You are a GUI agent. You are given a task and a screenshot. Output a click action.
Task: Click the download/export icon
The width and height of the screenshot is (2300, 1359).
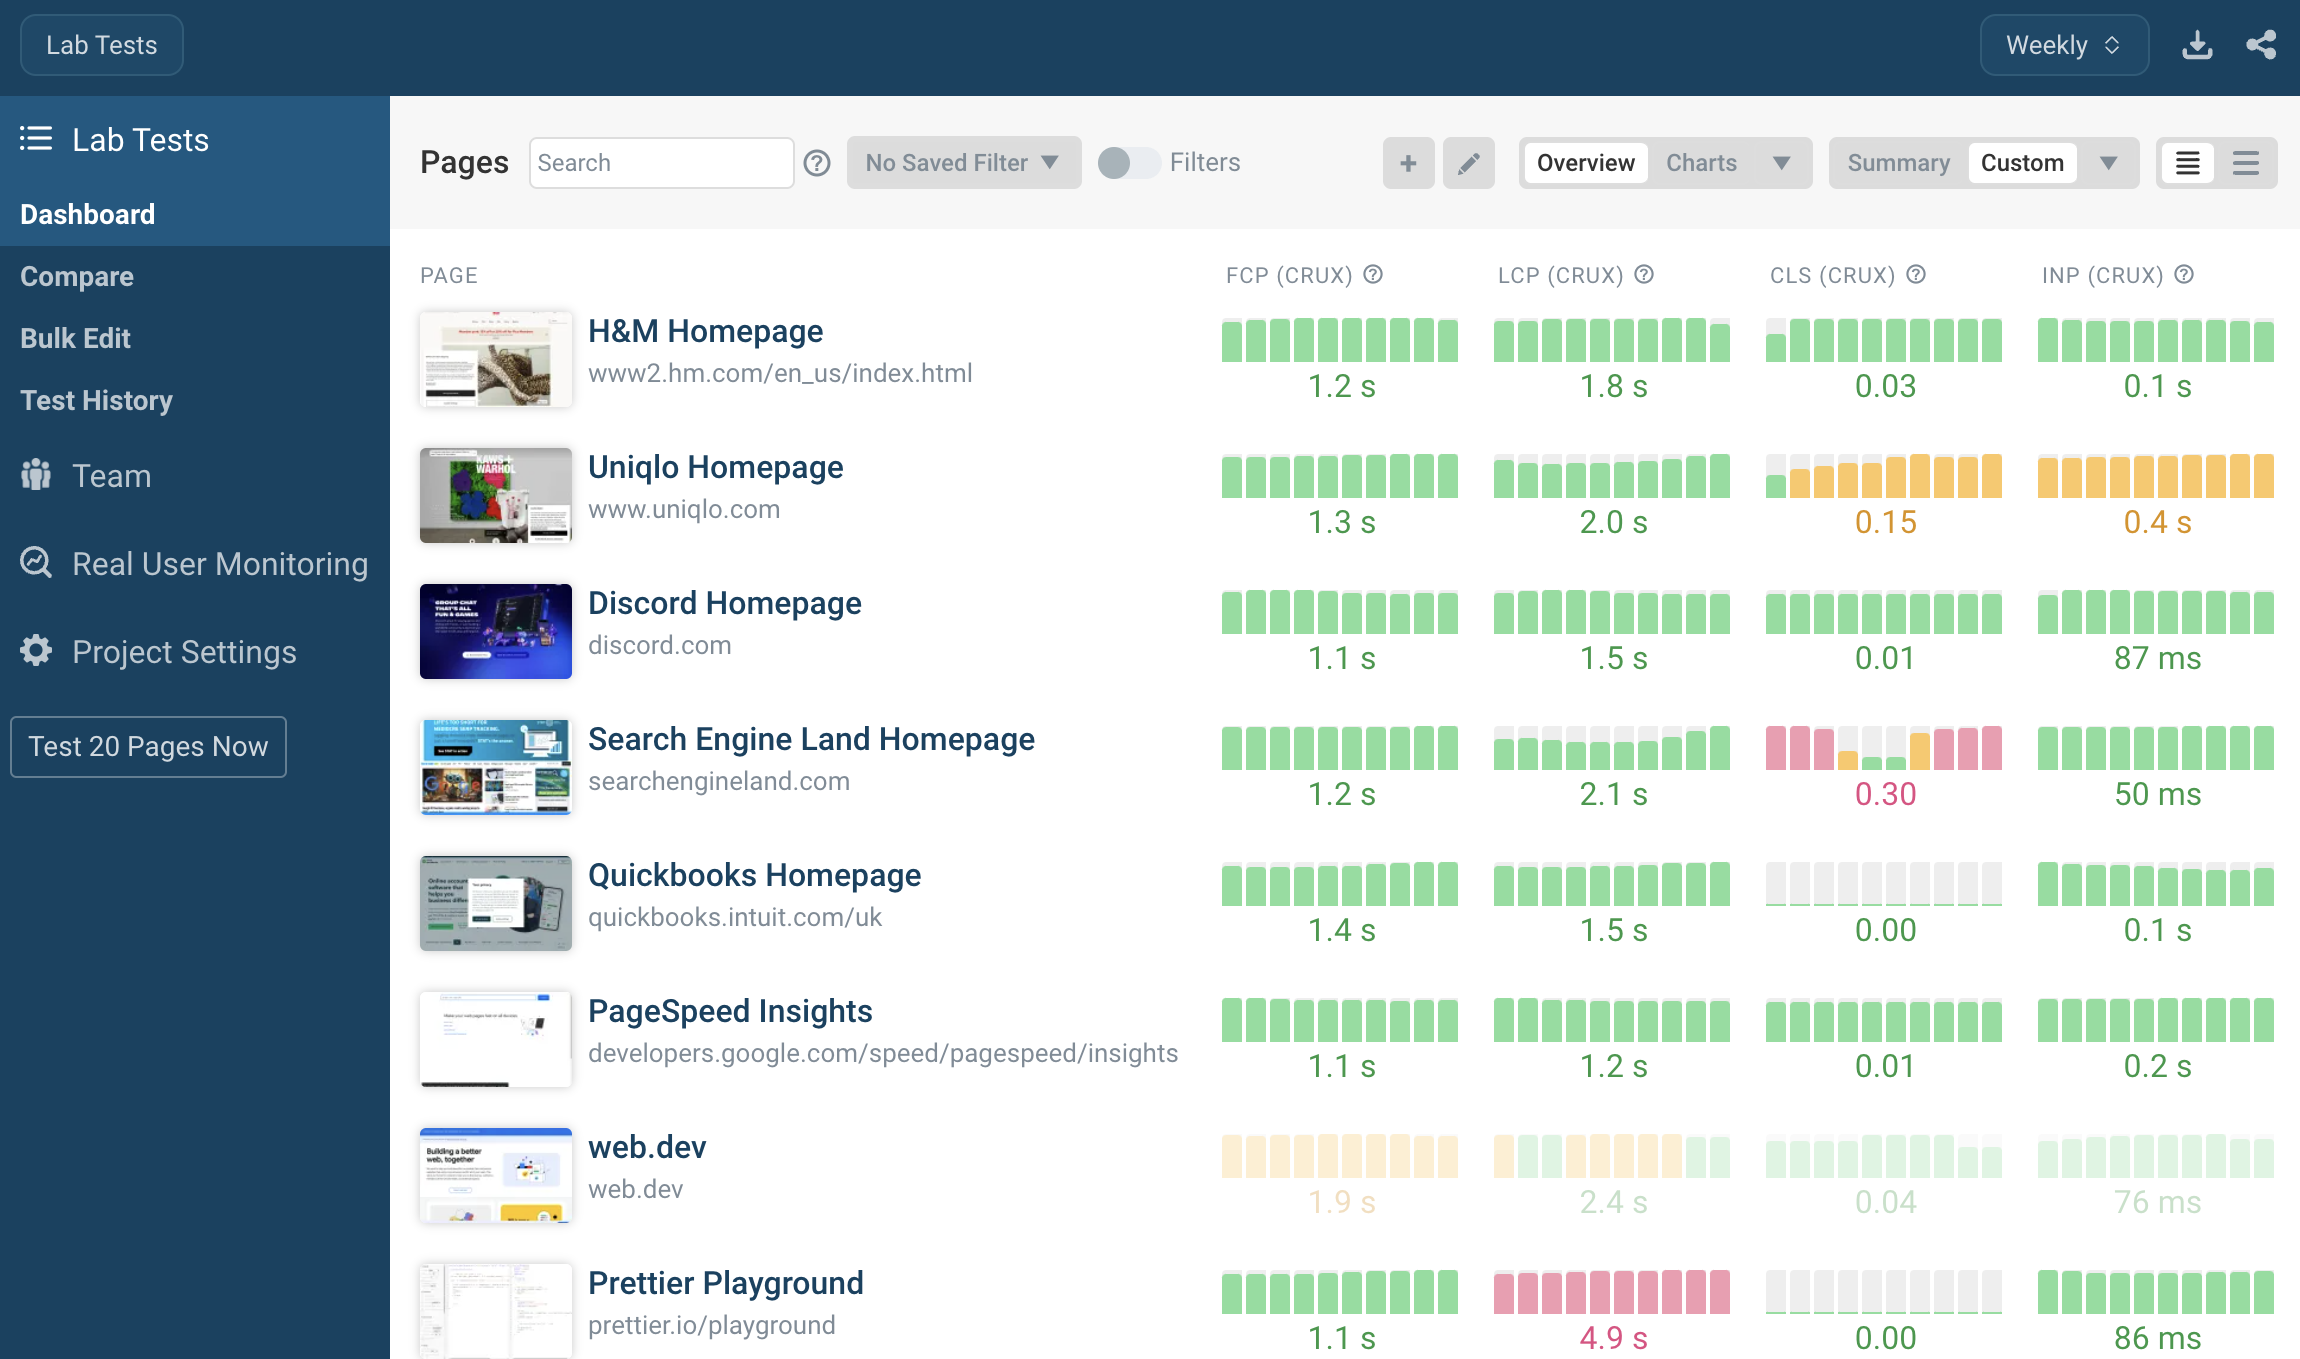(2196, 44)
